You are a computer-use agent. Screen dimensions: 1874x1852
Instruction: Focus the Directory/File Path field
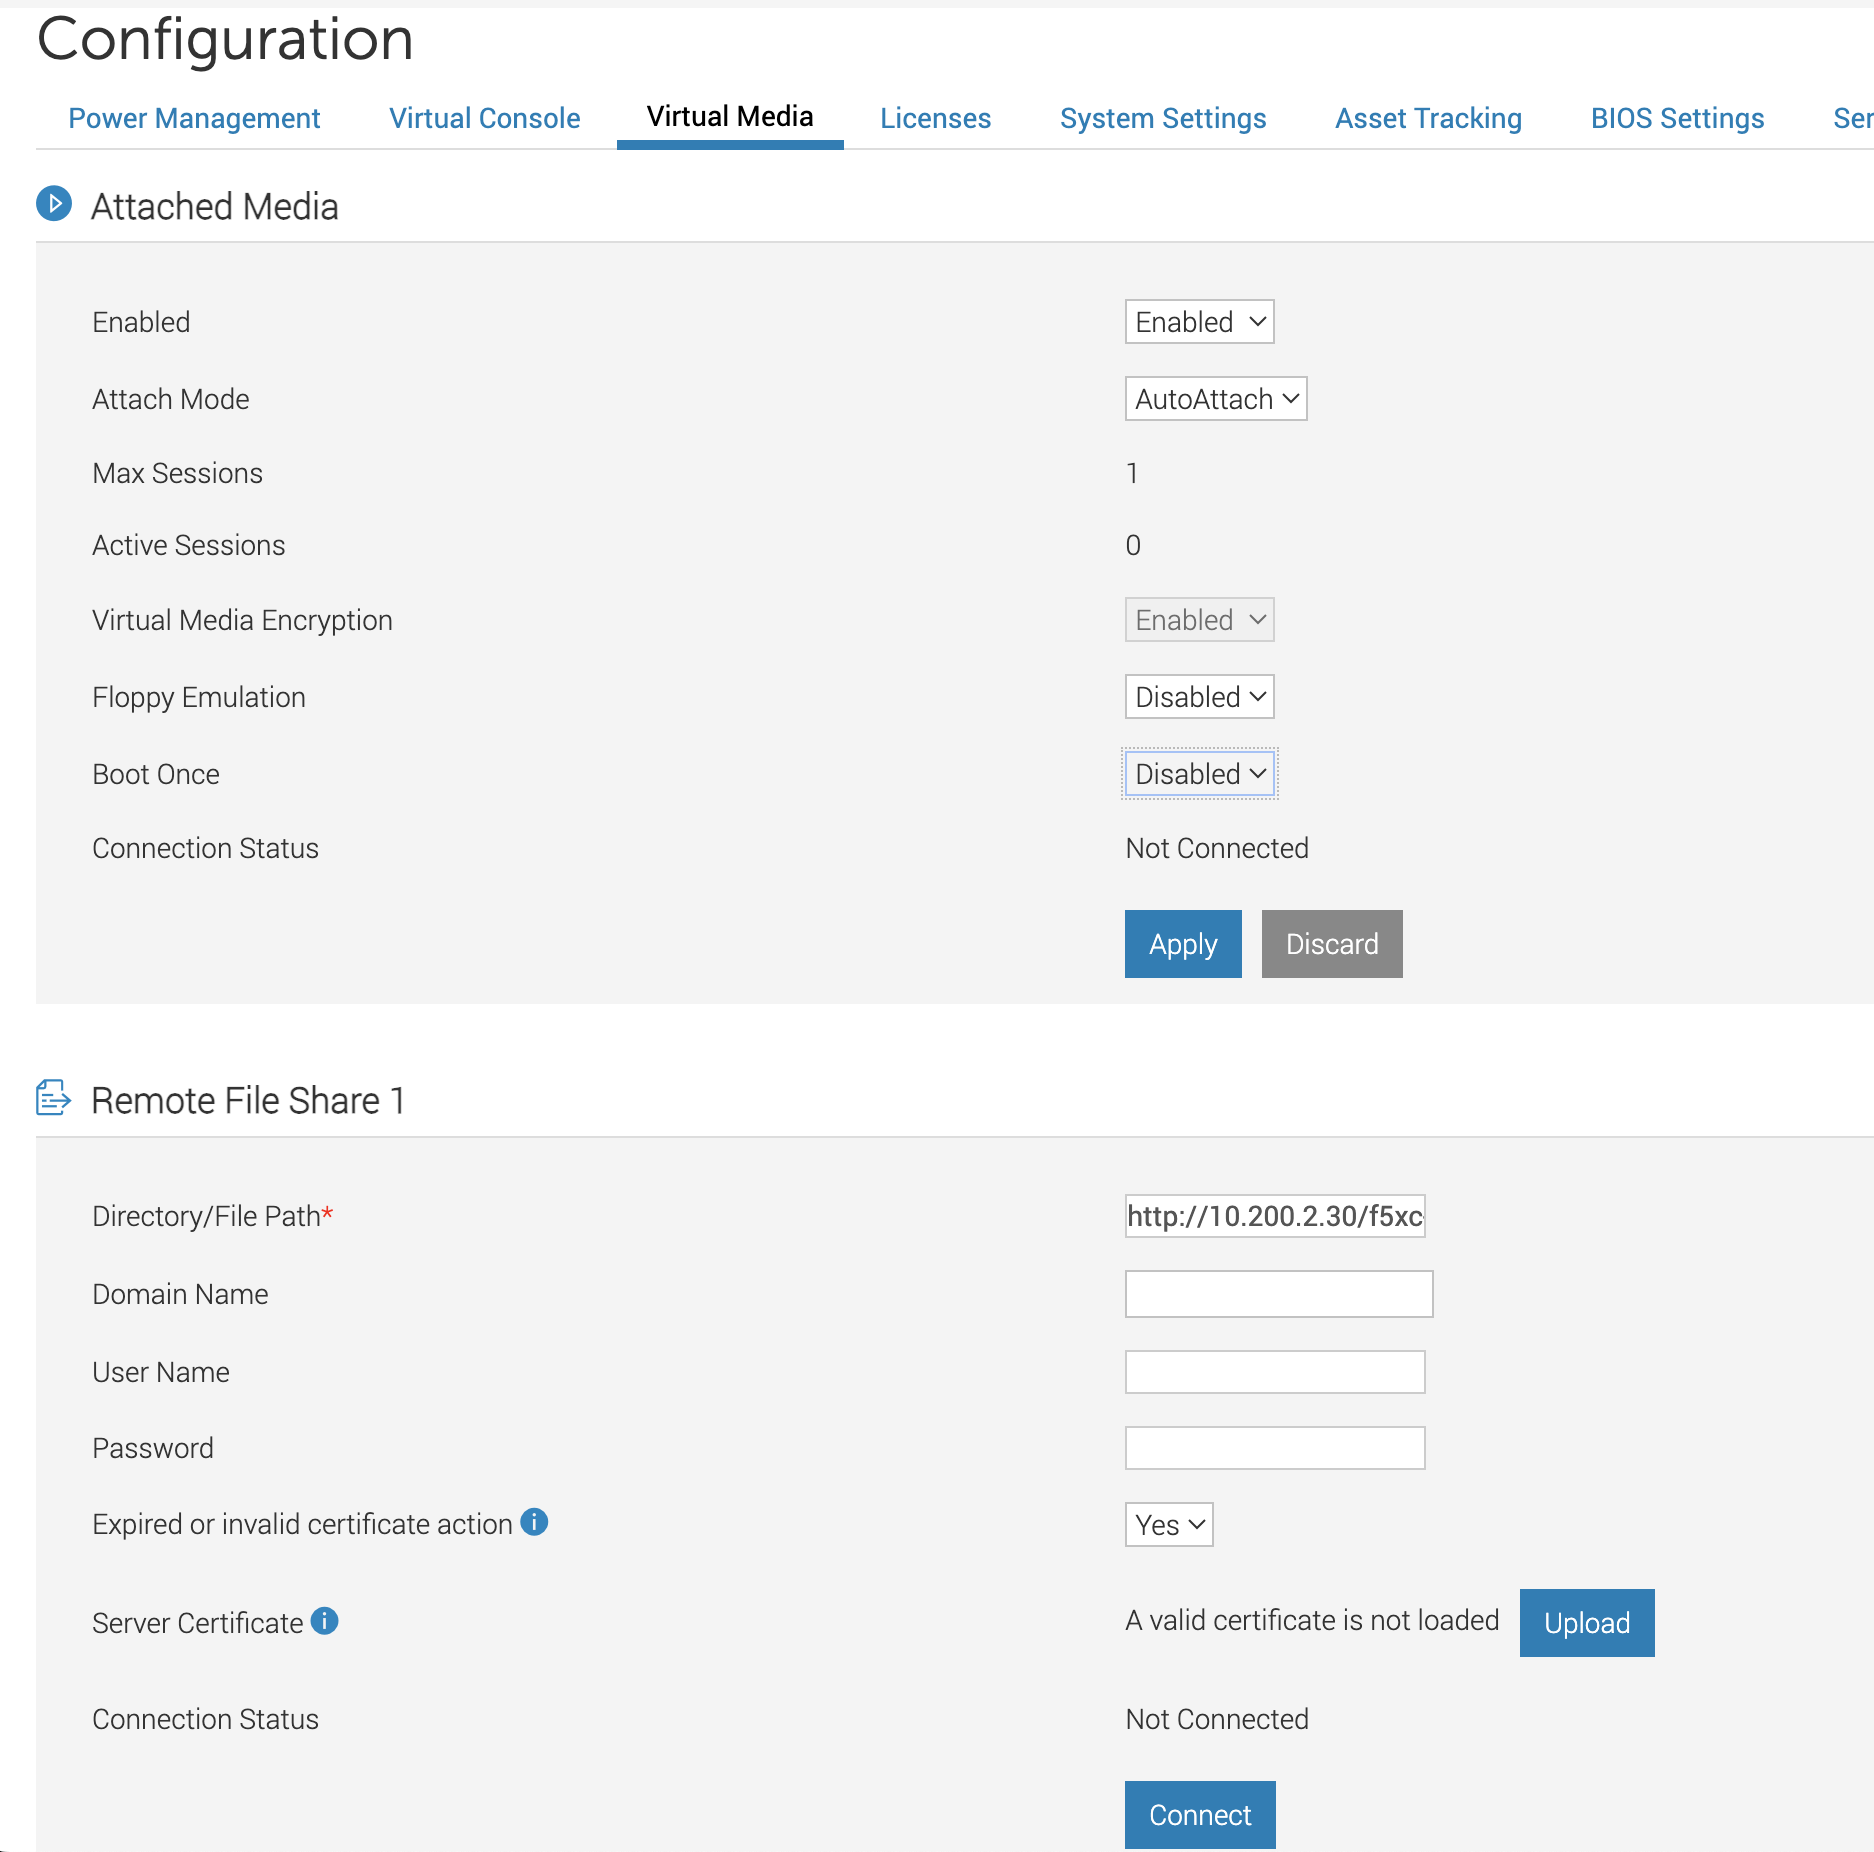(x=1274, y=1216)
